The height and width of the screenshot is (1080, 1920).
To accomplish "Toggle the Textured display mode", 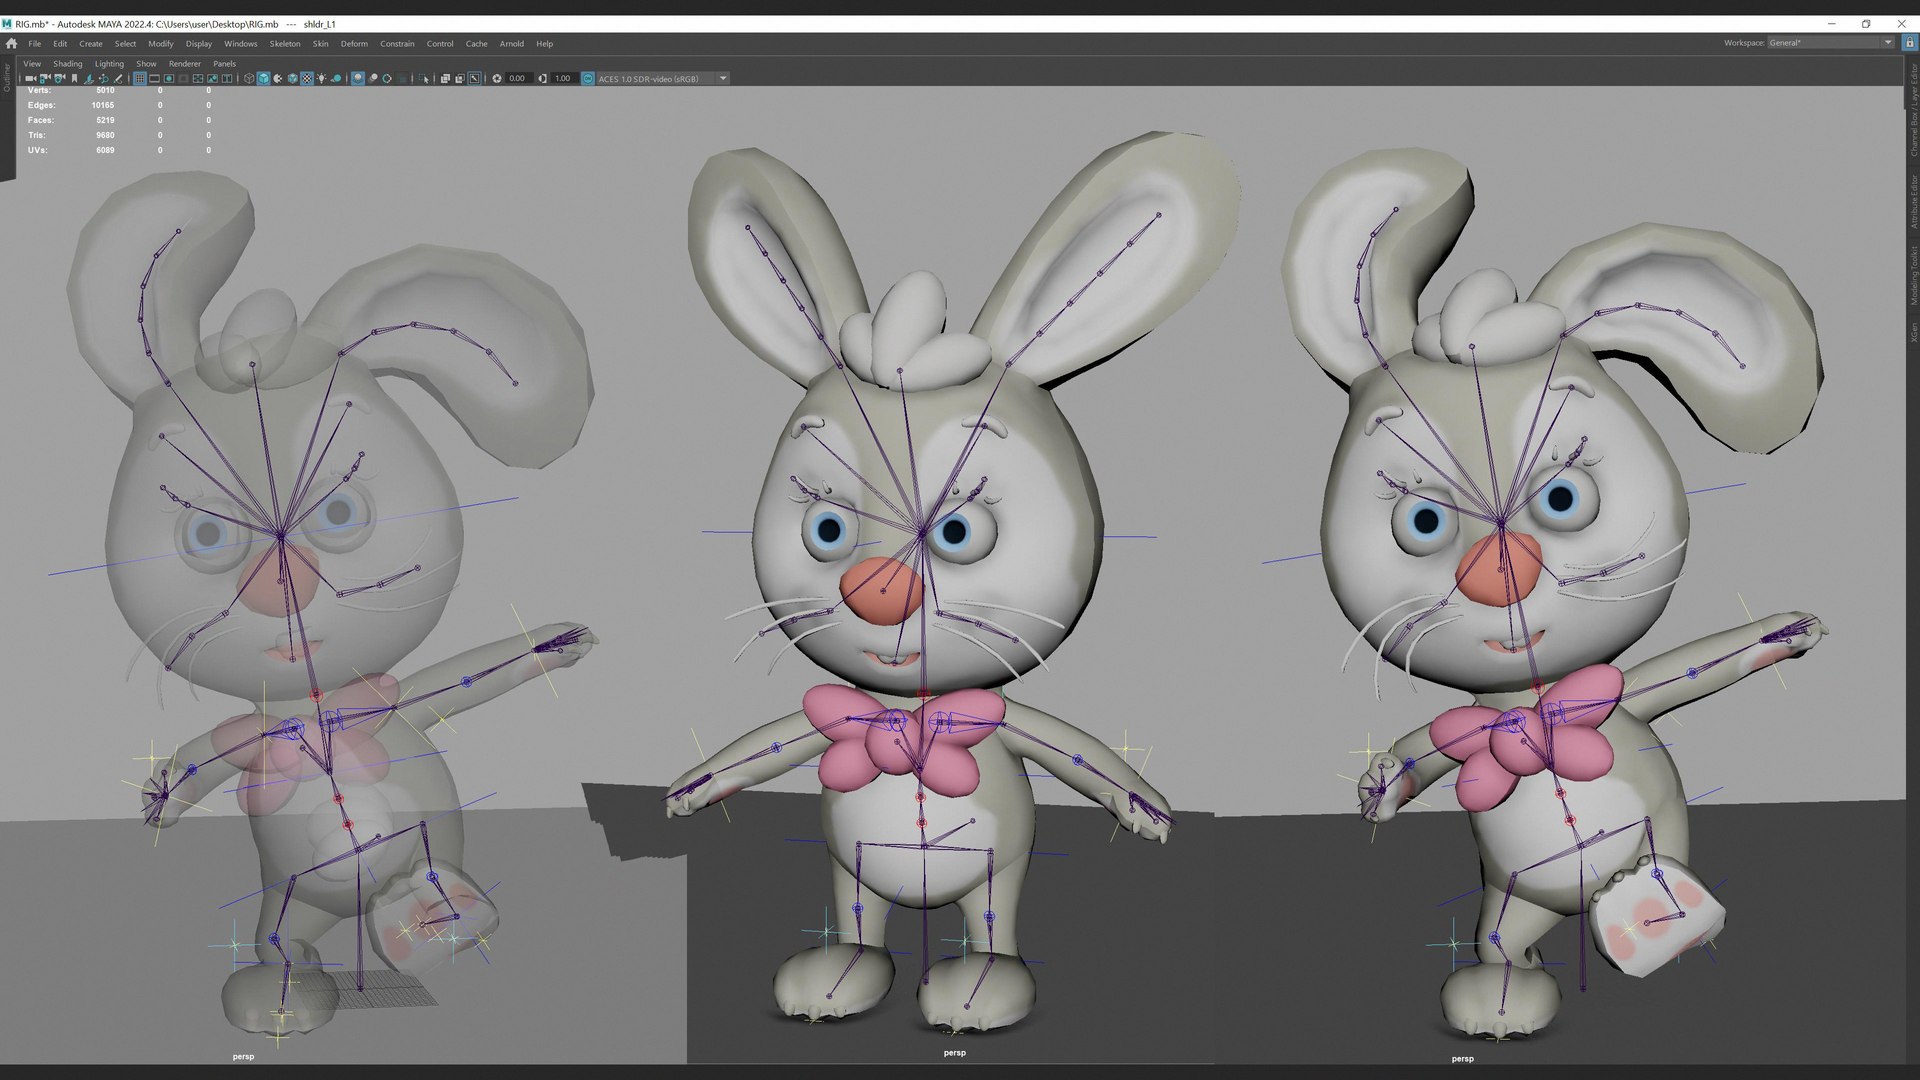I will coord(307,78).
